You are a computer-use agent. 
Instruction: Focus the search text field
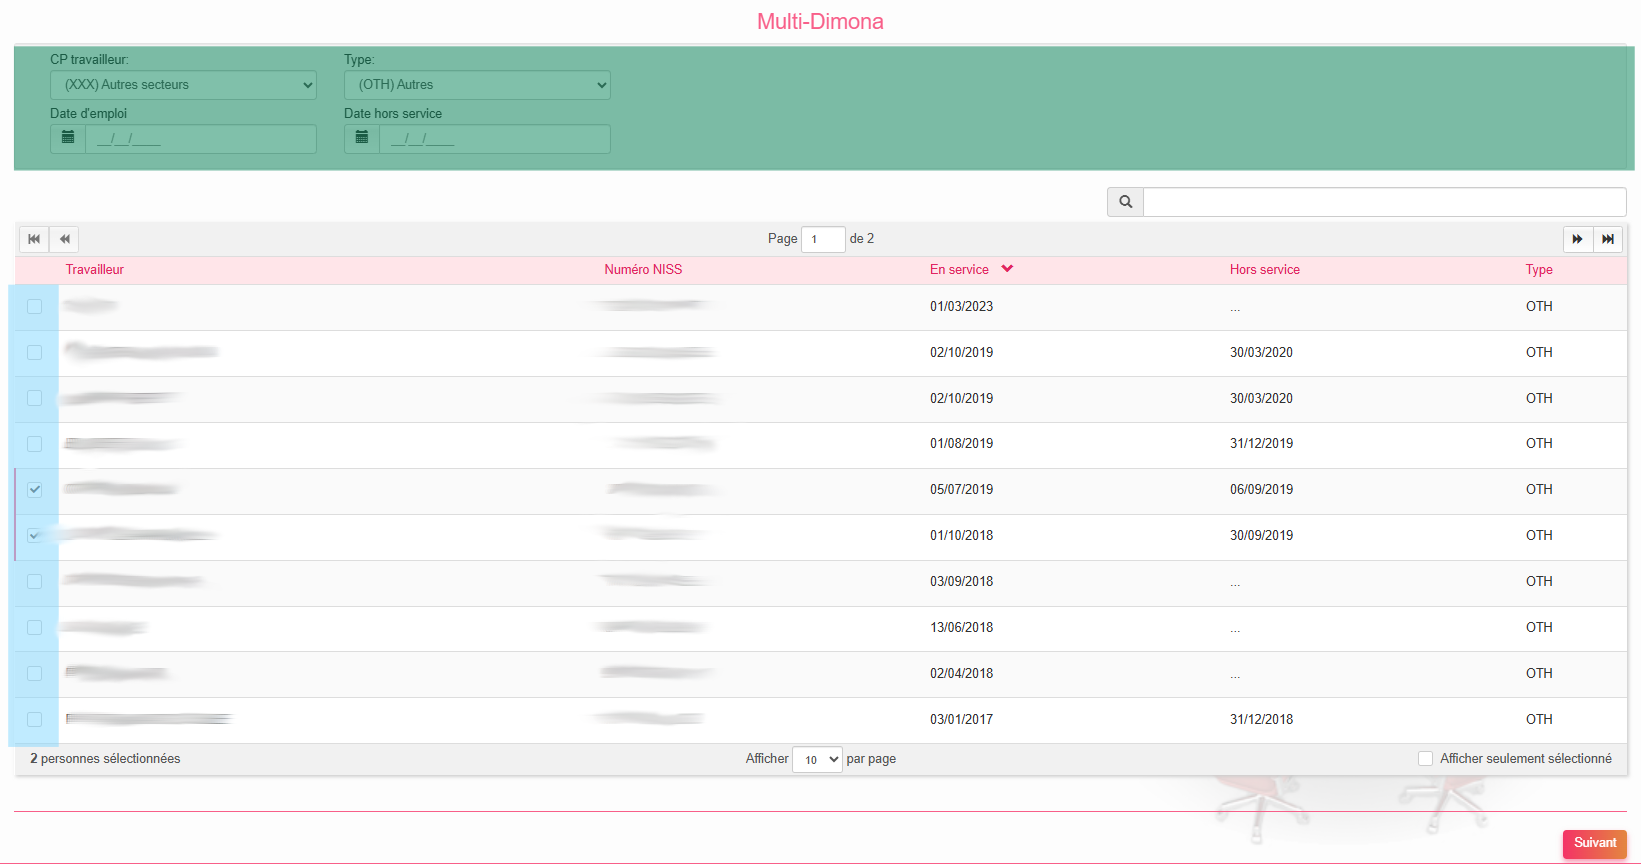click(1384, 202)
